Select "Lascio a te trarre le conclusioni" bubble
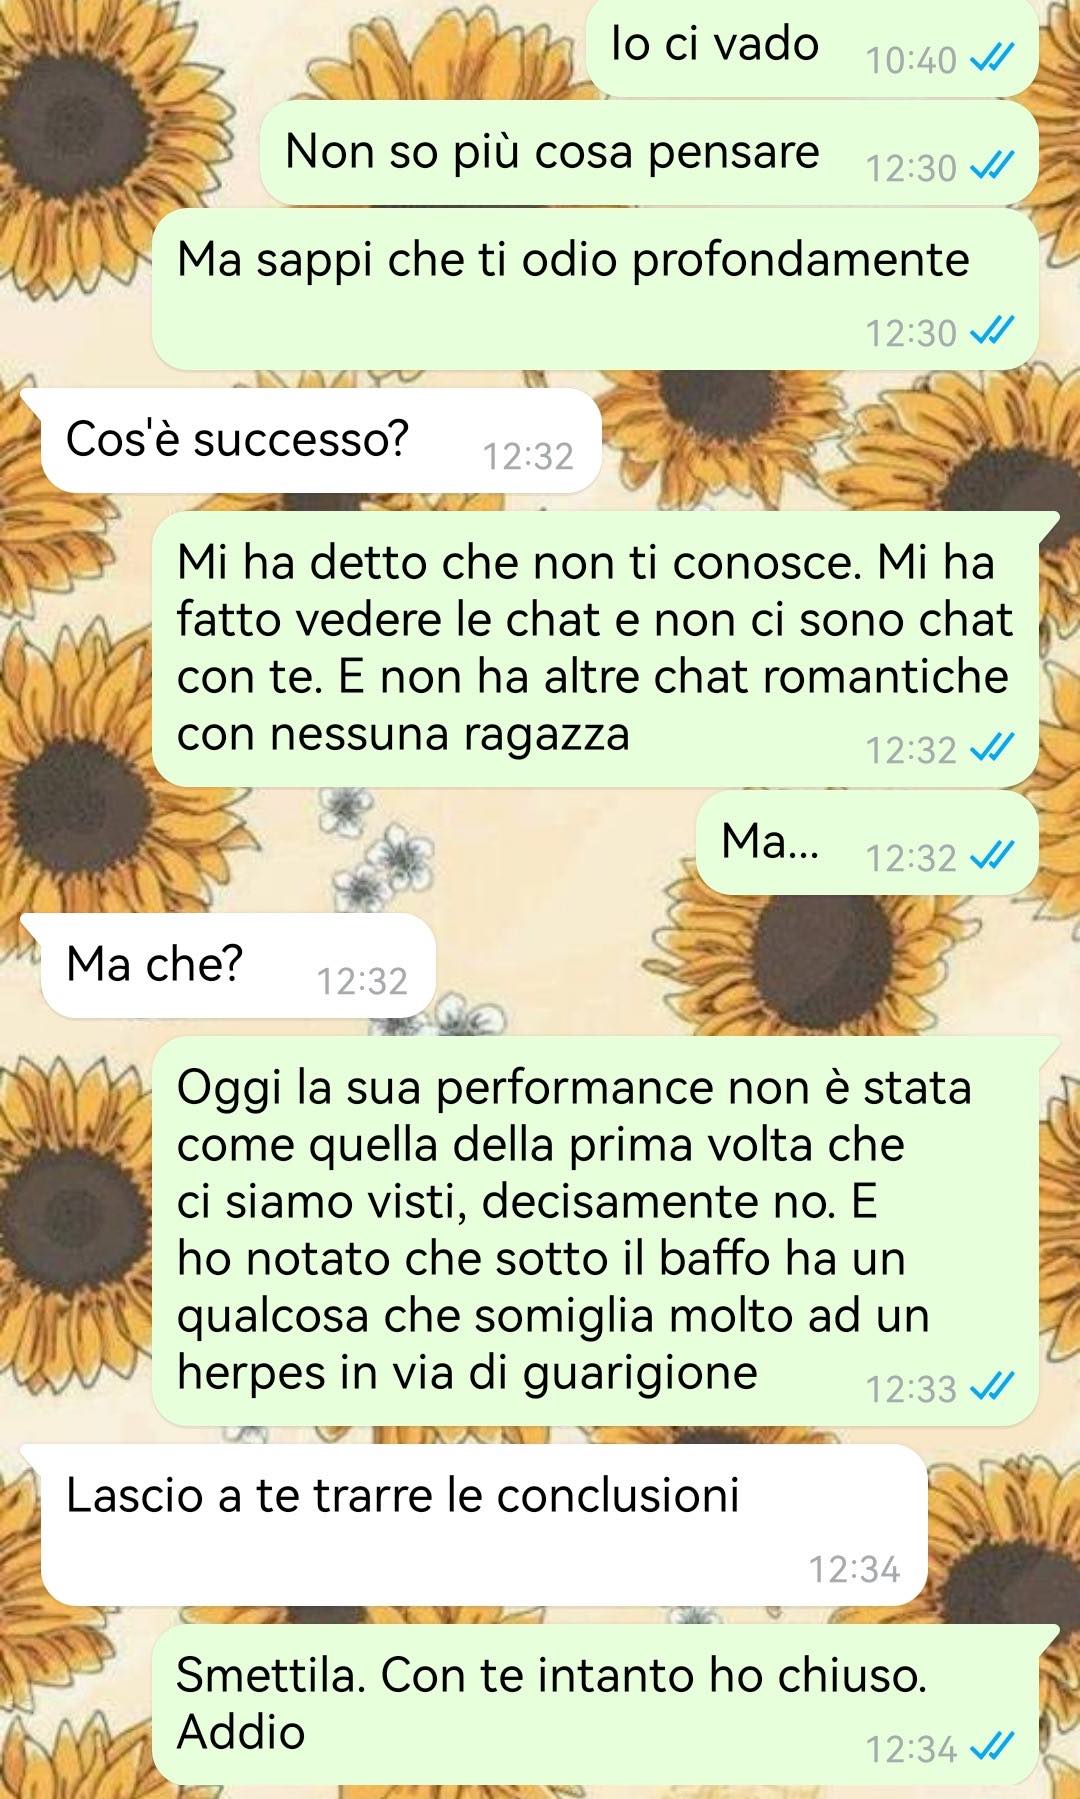1080x1799 pixels. coord(484,1524)
